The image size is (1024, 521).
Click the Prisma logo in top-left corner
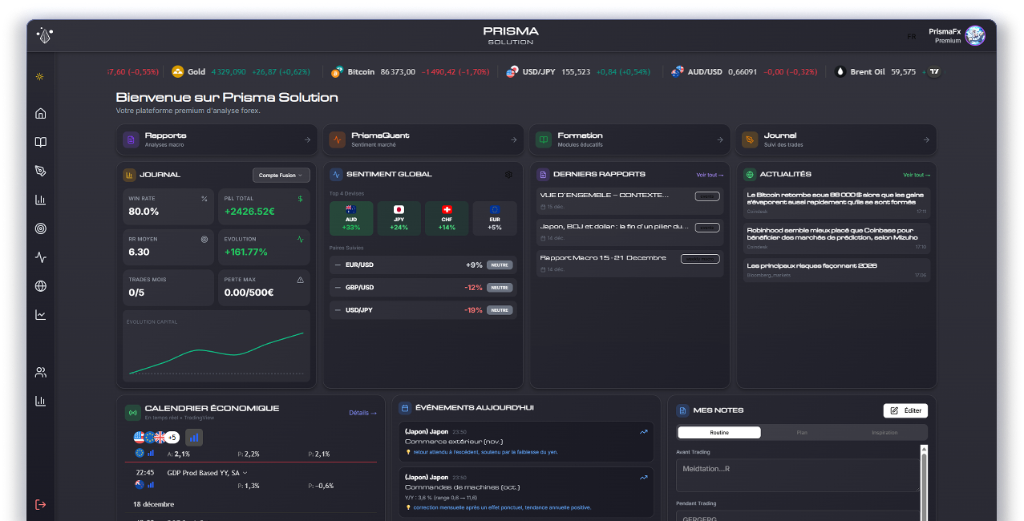pyautogui.click(x=44, y=35)
